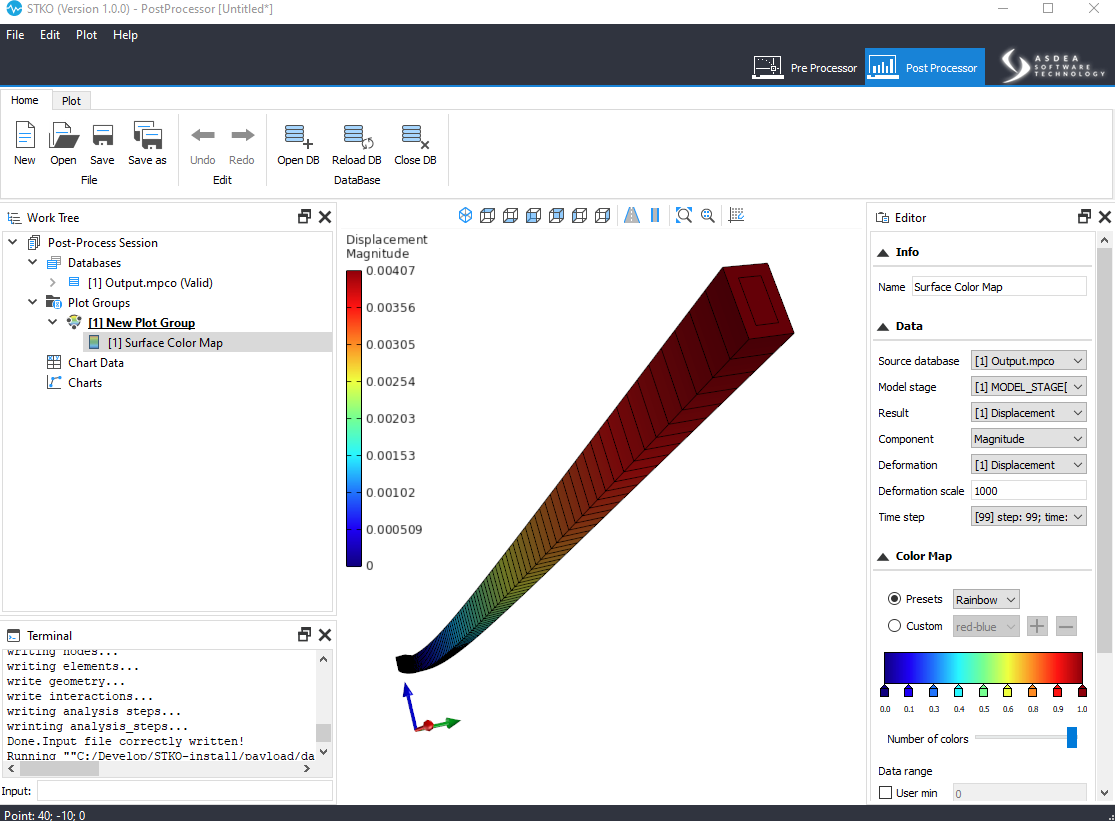Viewport: 1115px width, 821px height.
Task: Open the Help menu
Action: pos(125,35)
